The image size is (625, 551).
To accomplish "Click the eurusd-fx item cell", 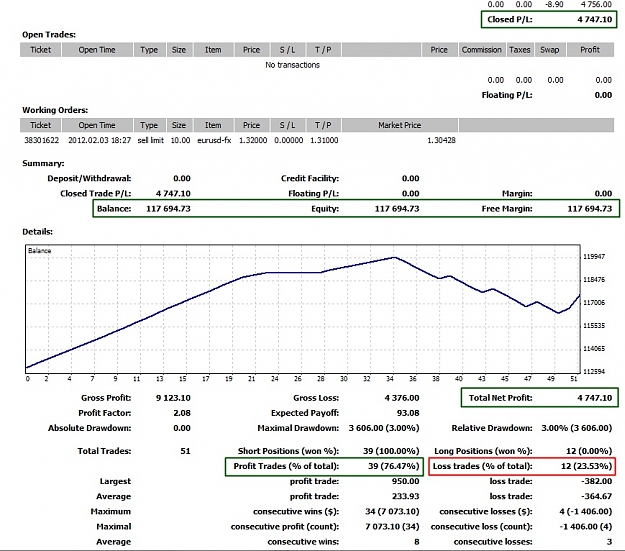I will [x=214, y=140].
